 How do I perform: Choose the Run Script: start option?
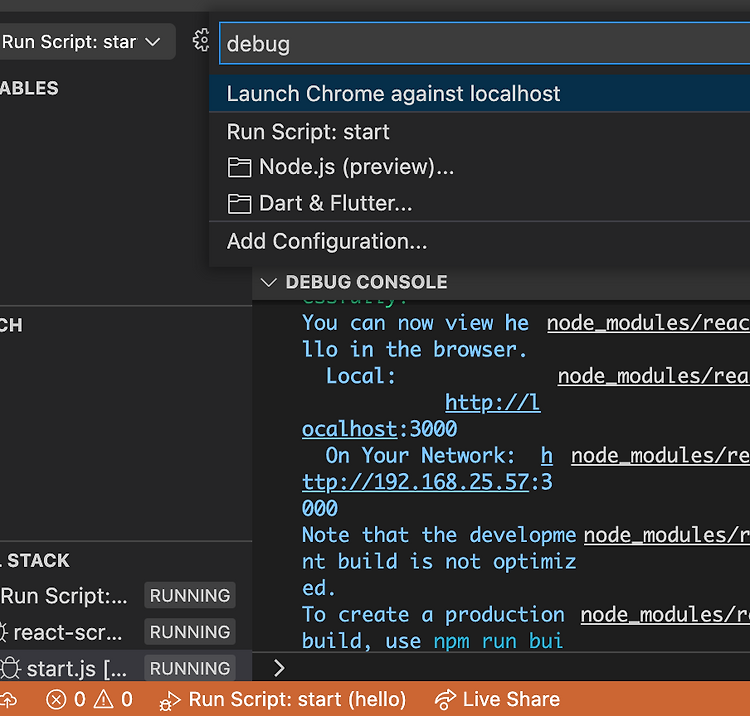pos(308,131)
